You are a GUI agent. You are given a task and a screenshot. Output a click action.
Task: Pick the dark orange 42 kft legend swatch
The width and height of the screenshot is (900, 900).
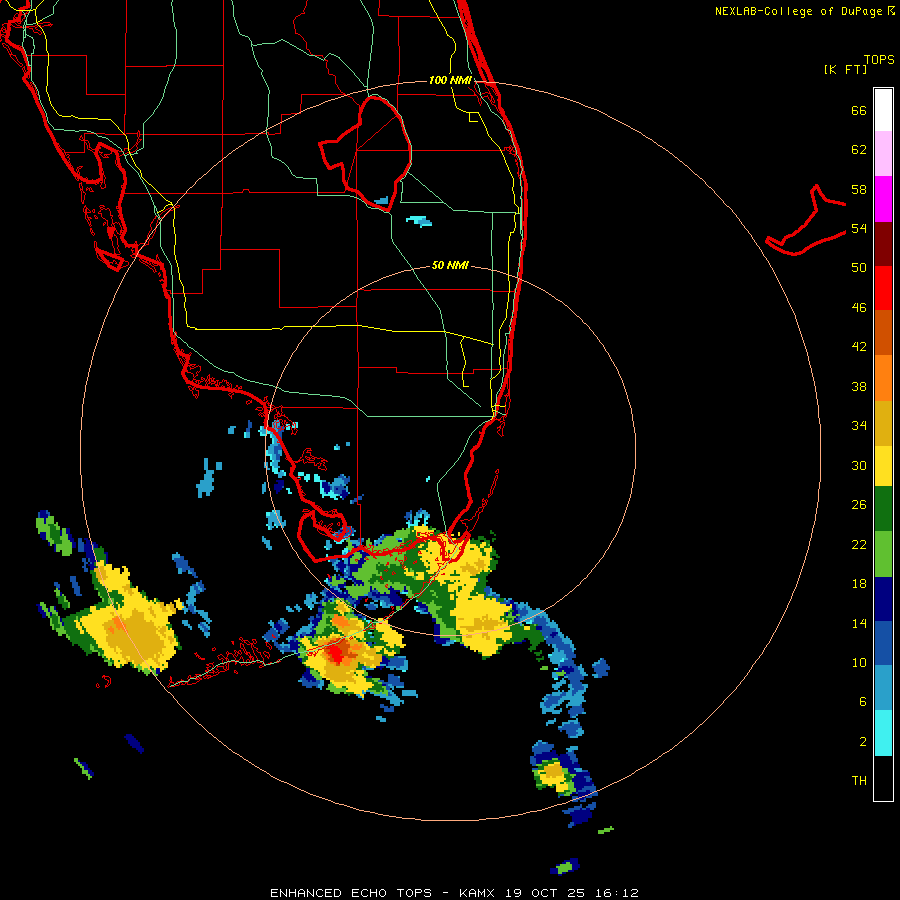point(883,332)
